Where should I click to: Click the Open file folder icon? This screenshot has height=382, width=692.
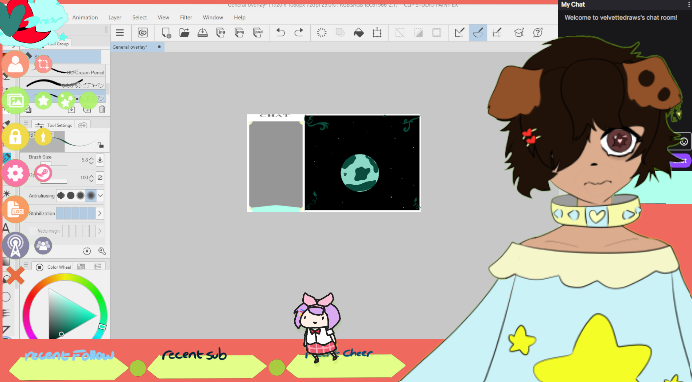[184, 33]
